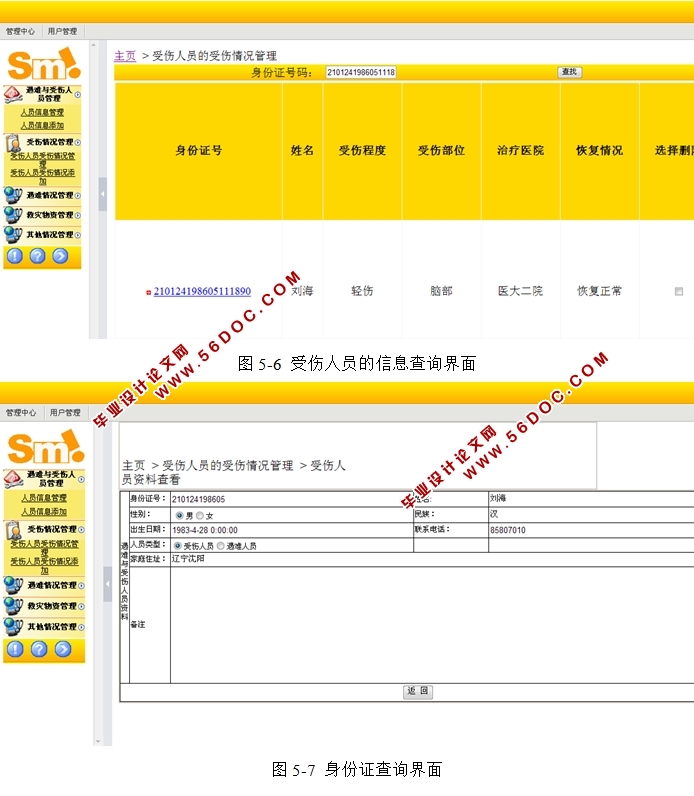Click 遇难与受伤人员管理 icon in Figure 5-7 sidebar
Screen dimensions: 694x796
pos(13,479)
